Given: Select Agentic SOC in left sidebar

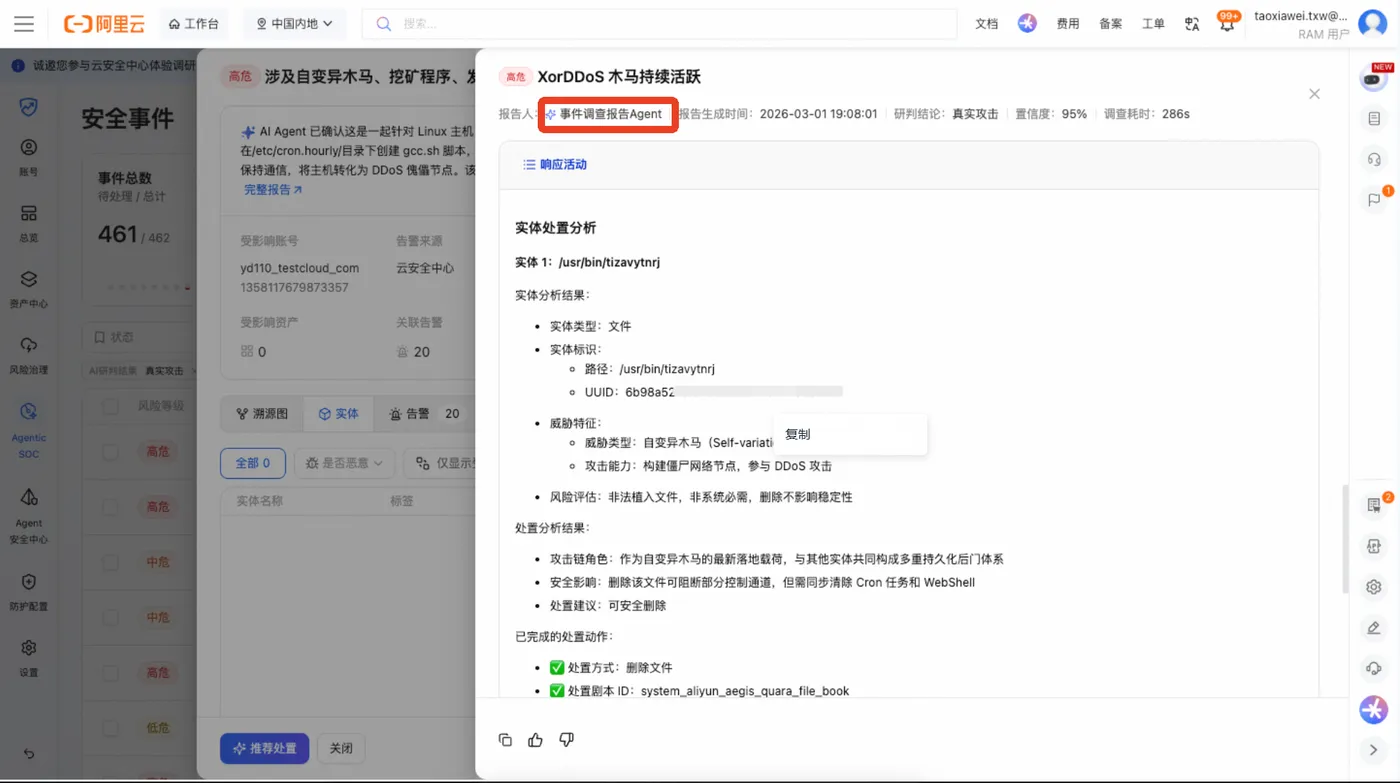Looking at the screenshot, I should (29, 430).
